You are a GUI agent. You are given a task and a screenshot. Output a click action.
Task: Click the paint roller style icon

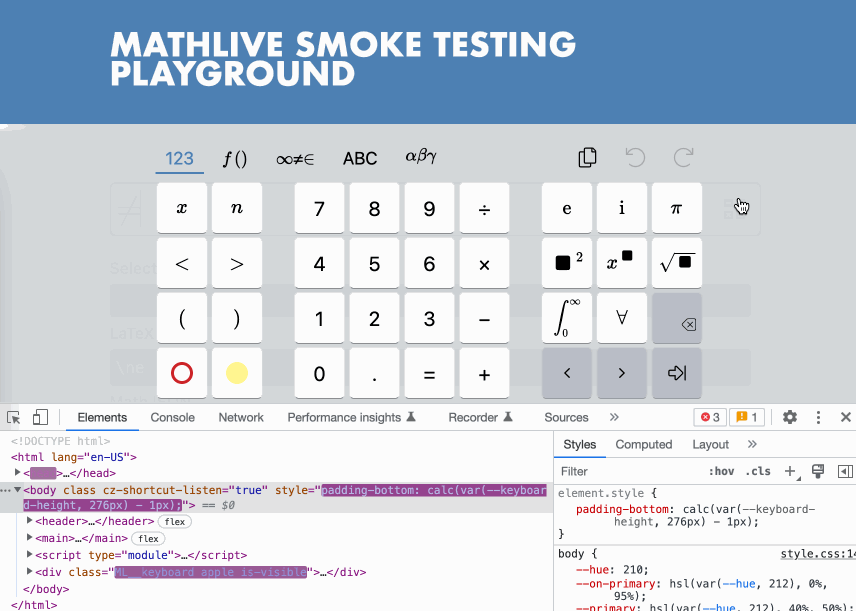[818, 471]
